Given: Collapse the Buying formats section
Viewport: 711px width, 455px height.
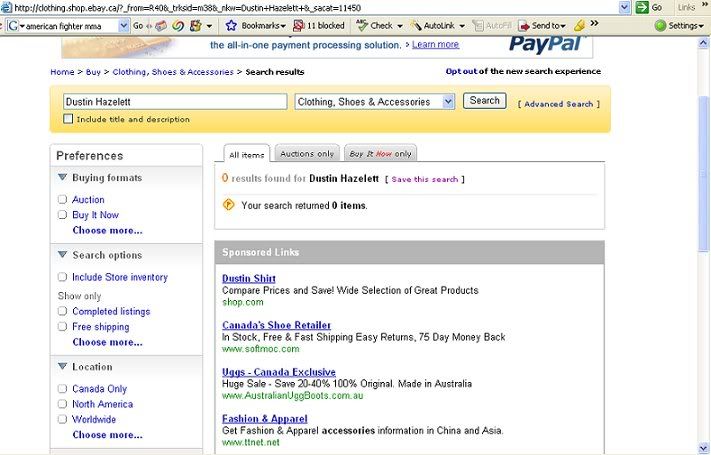Looking at the screenshot, I should pyautogui.click(x=63, y=177).
